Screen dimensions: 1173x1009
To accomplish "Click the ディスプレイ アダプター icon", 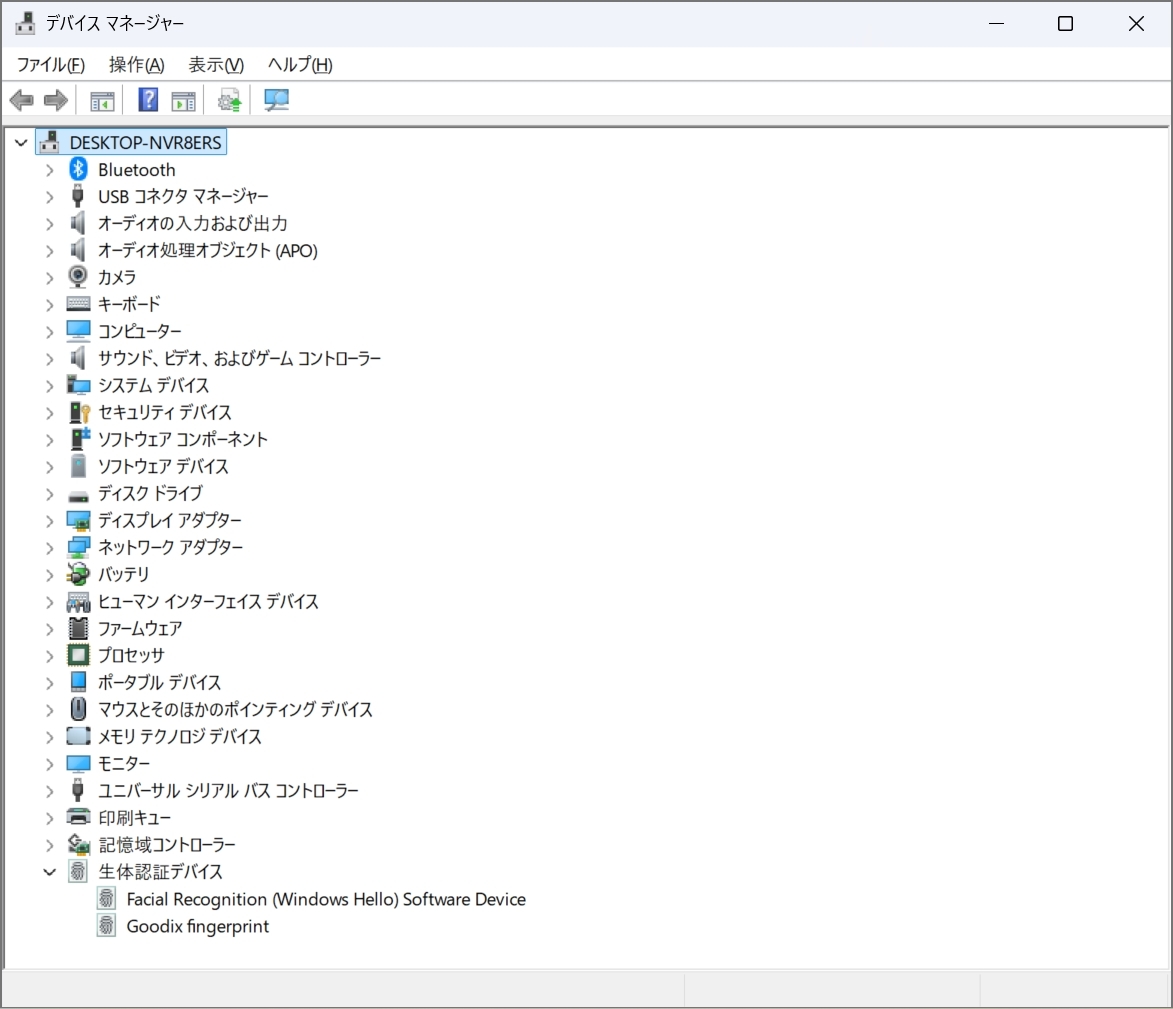I will pyautogui.click(x=78, y=520).
